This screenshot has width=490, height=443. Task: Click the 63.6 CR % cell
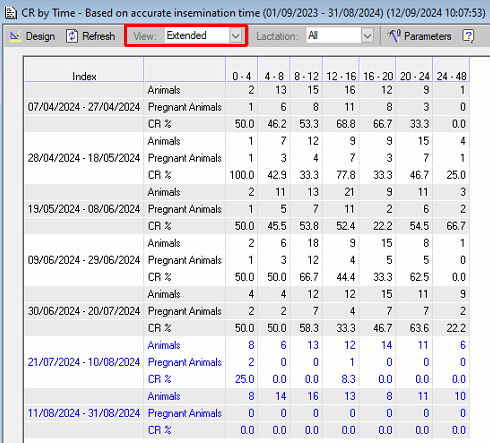[415, 328]
